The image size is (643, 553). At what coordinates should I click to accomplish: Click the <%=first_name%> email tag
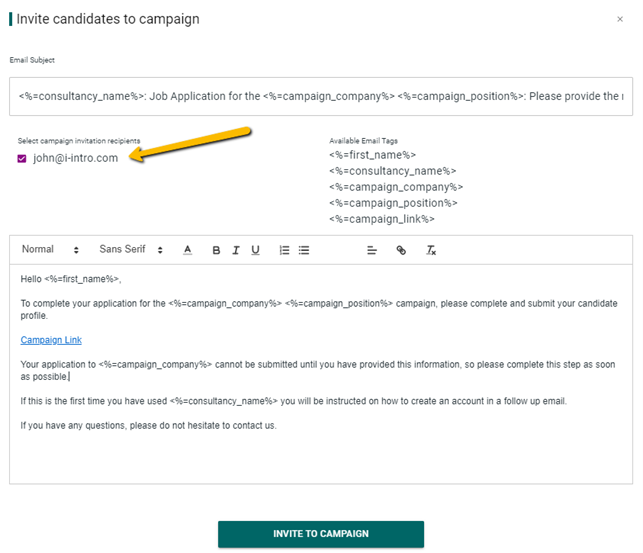372,155
